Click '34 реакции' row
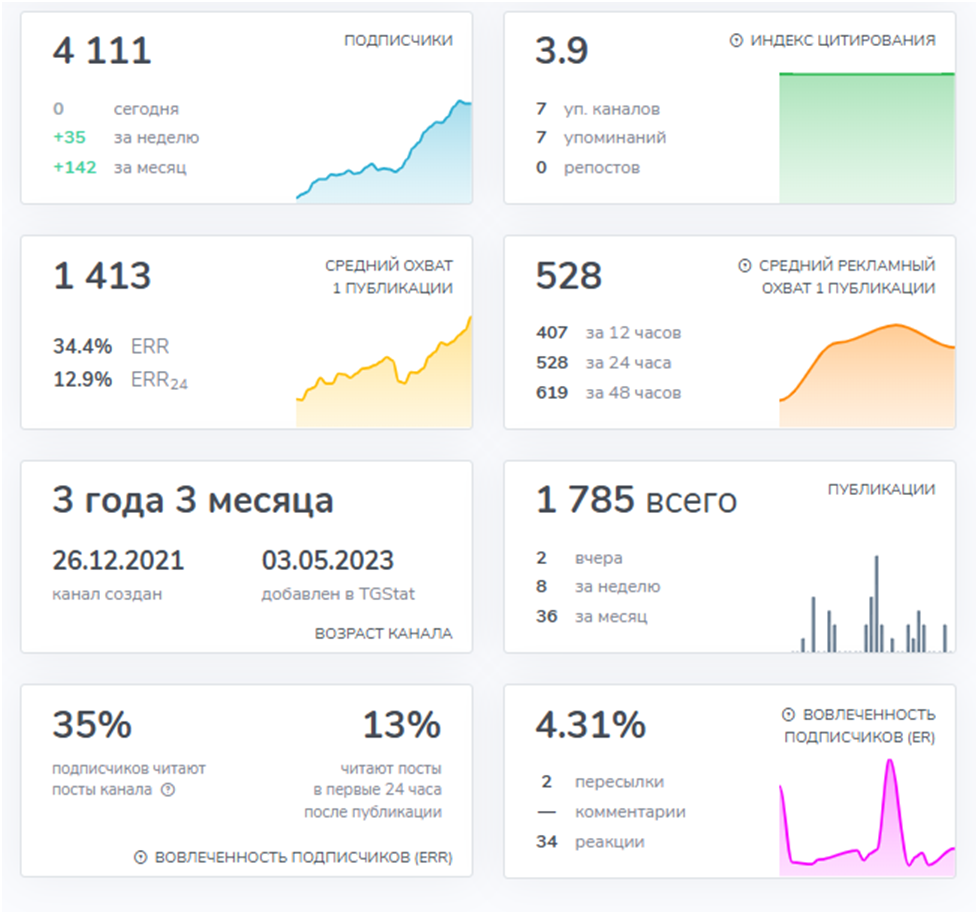 (591, 842)
